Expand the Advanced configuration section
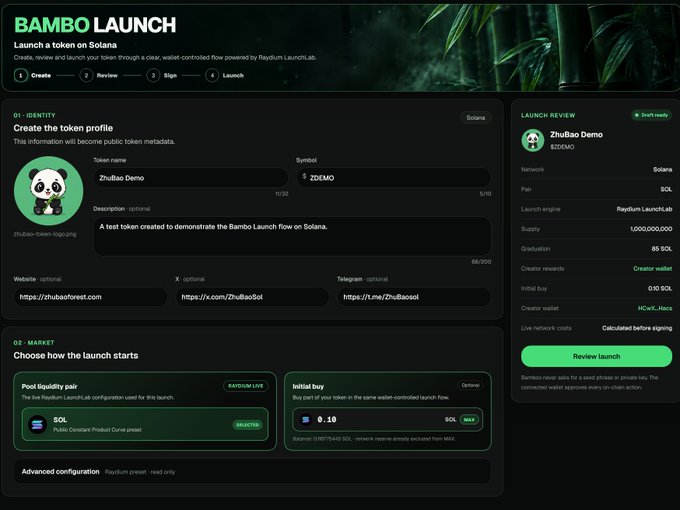The height and width of the screenshot is (510, 680). click(x=252, y=471)
